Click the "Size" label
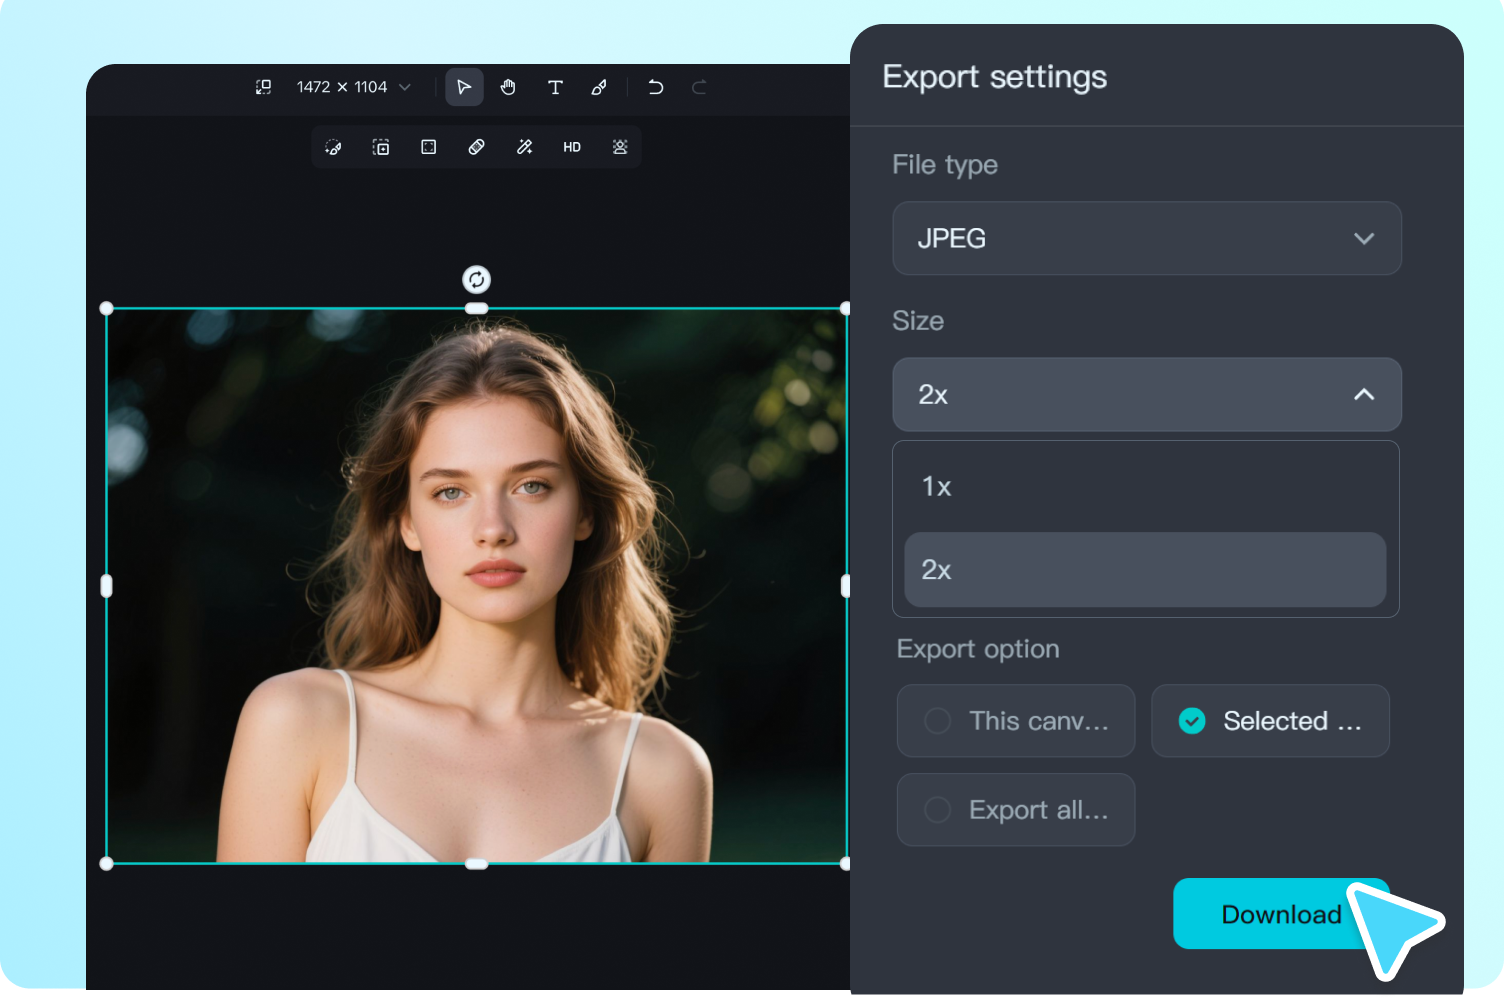Viewport: 1504px width, 1004px height. tap(918, 321)
